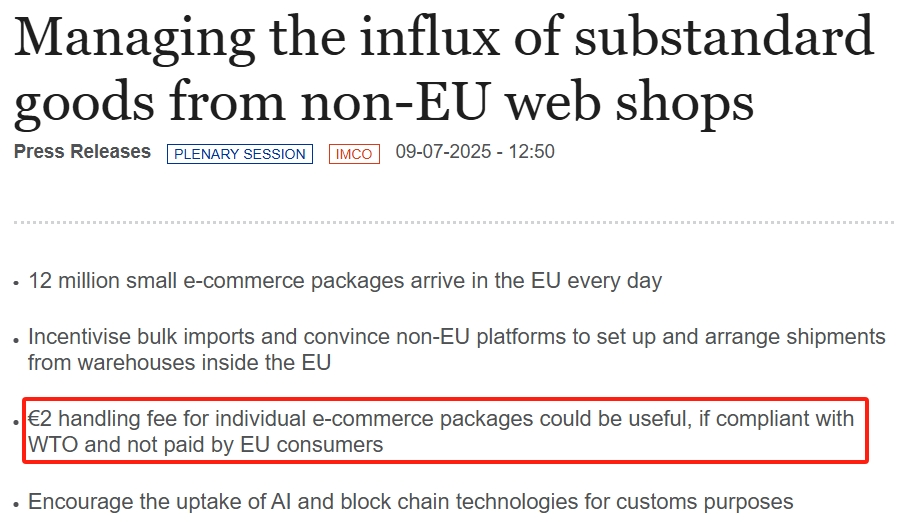
Task: Click the bullet dot before "Encourage"
Action: [x=17, y=504]
